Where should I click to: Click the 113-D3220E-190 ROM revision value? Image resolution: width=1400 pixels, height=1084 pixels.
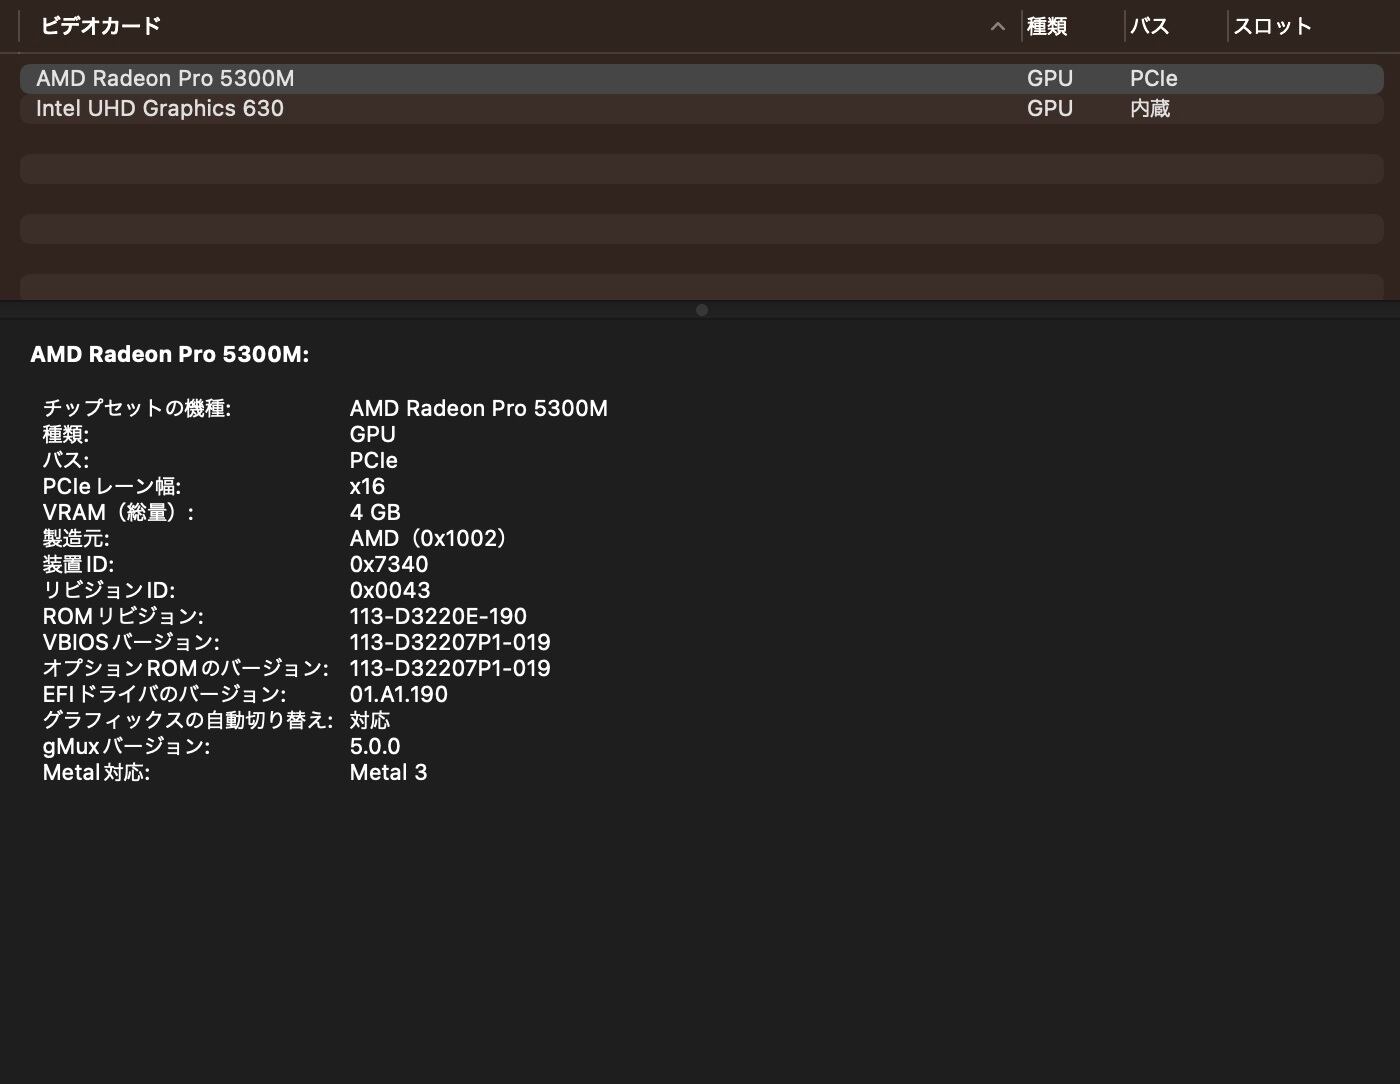[438, 617]
